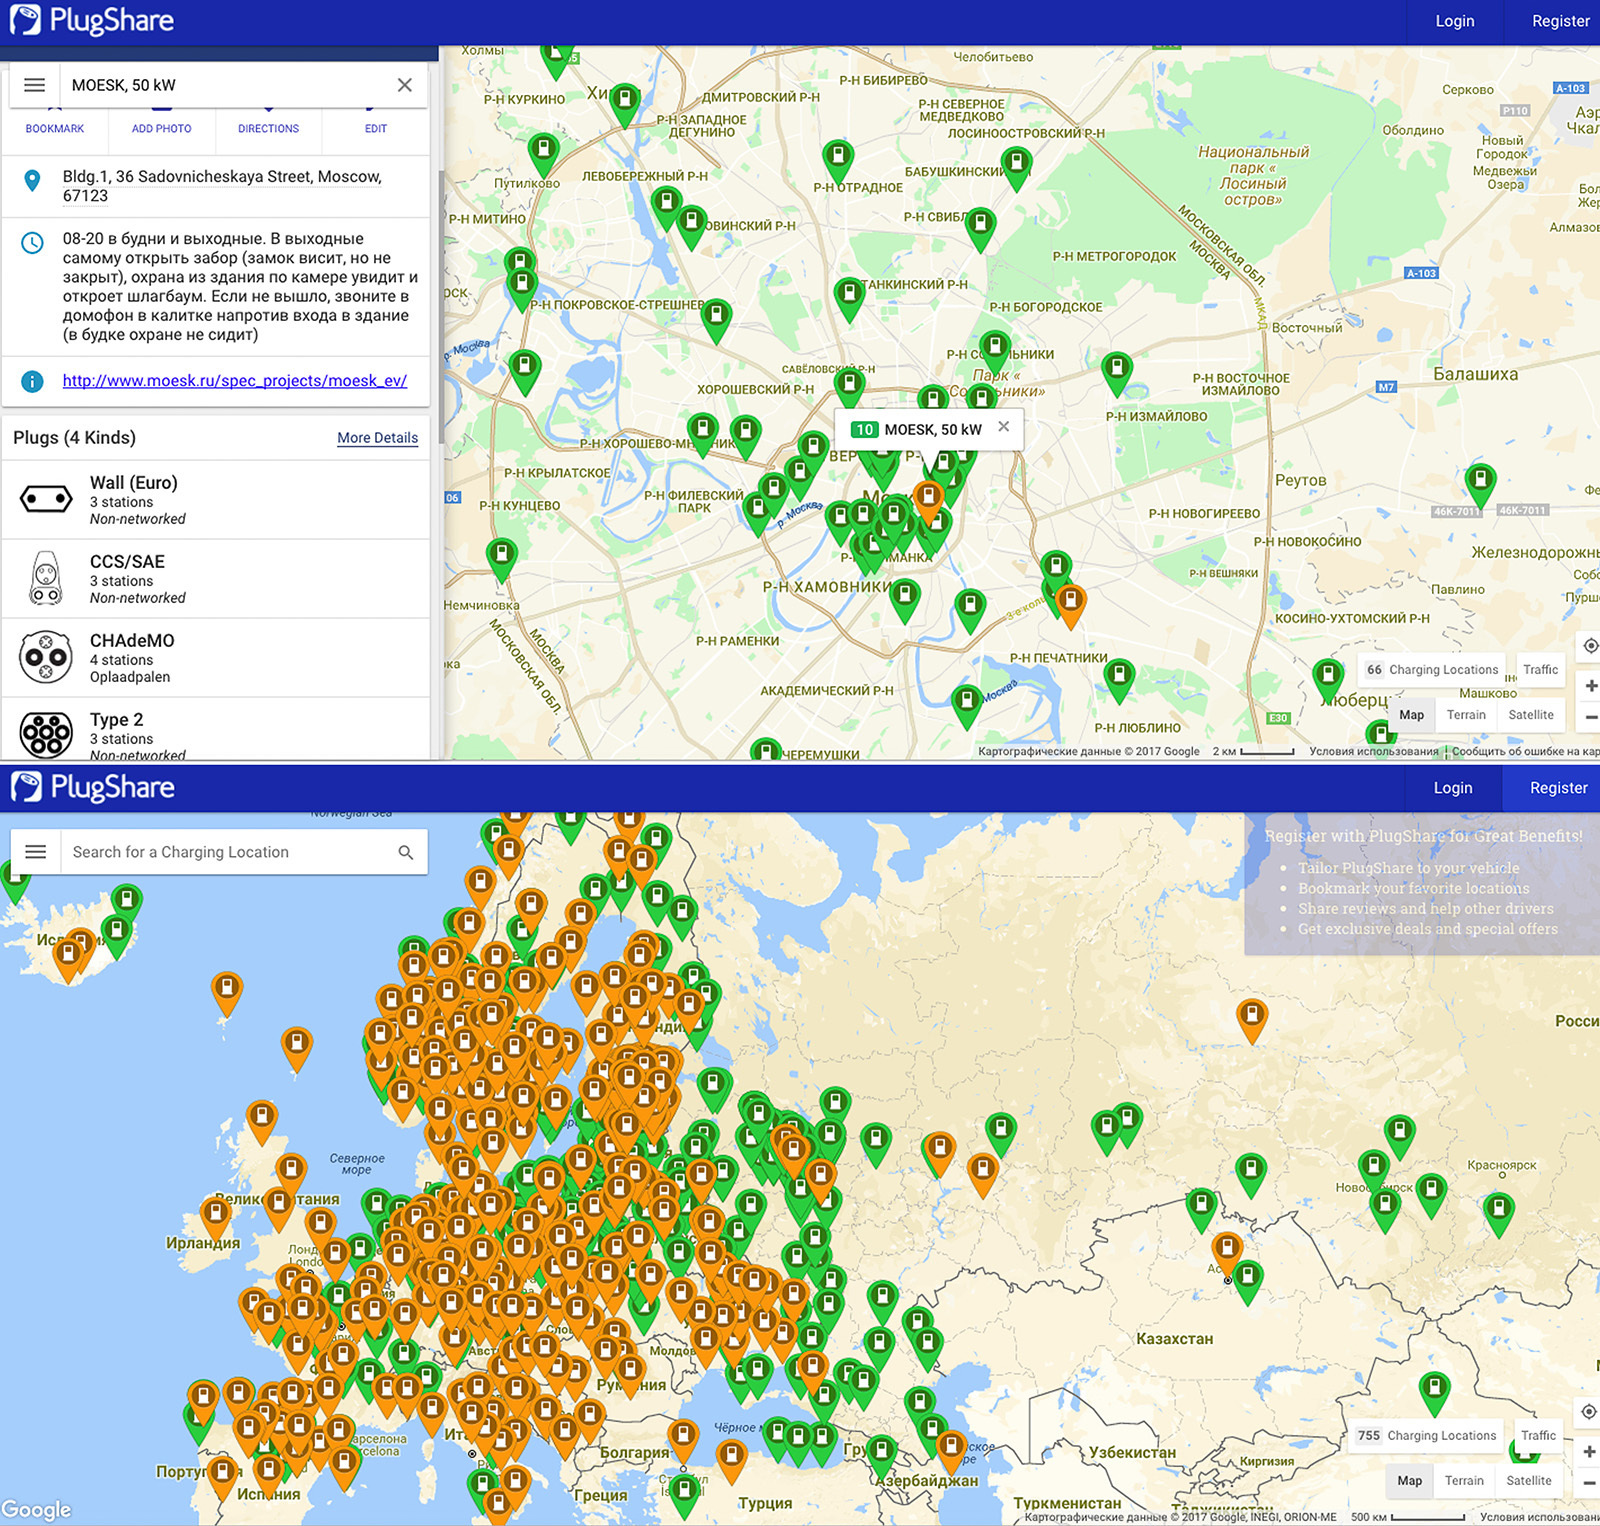The image size is (1600, 1526).
Task: Click ADD PHOTO action
Action: click(x=161, y=128)
